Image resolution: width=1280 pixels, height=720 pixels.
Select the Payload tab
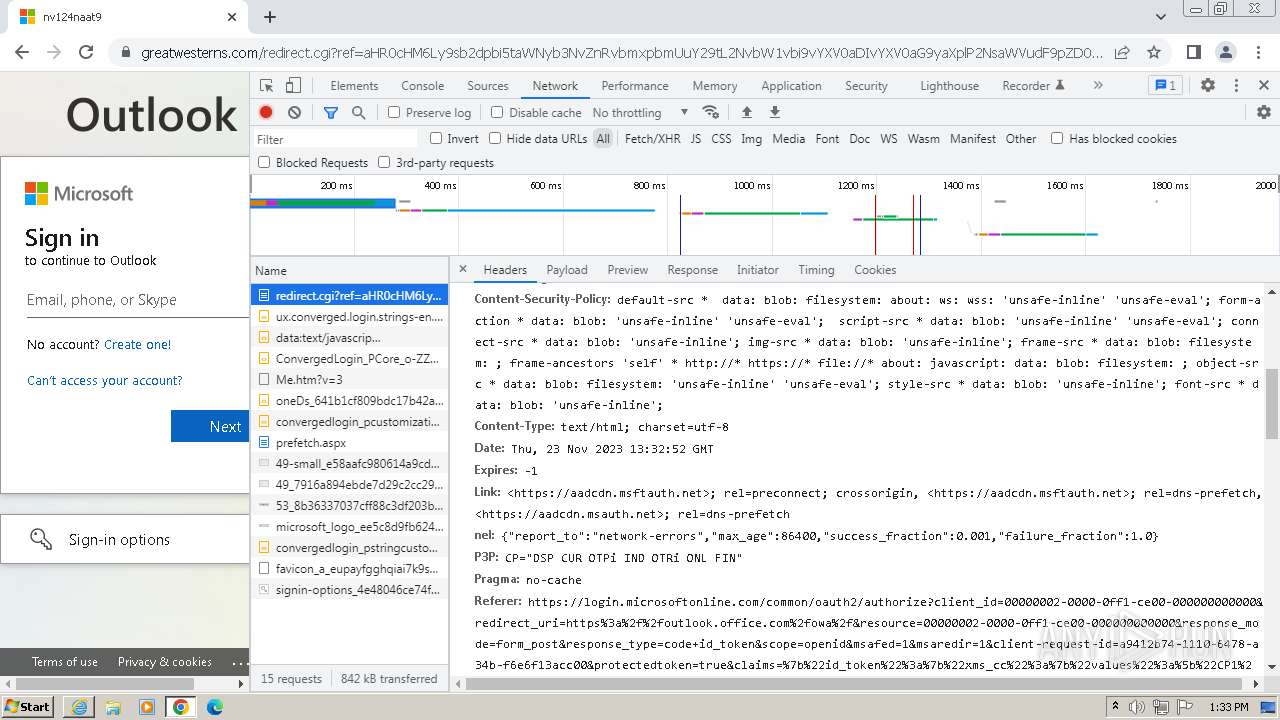(x=567, y=270)
